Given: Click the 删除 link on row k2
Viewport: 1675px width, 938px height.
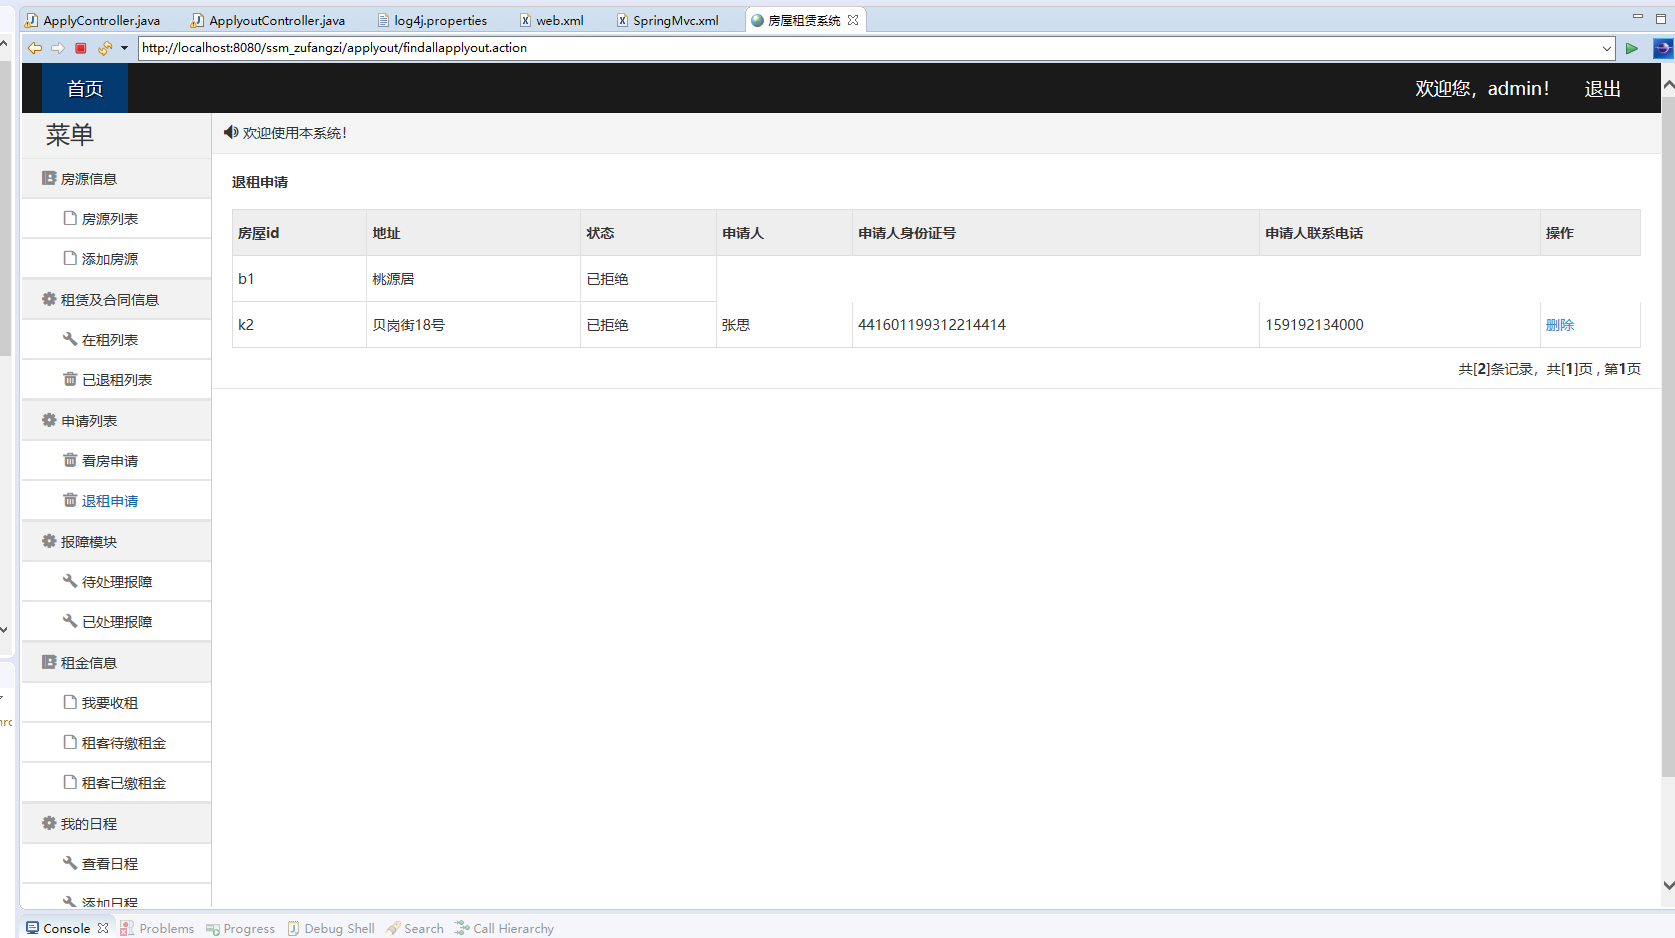Looking at the screenshot, I should point(1560,324).
